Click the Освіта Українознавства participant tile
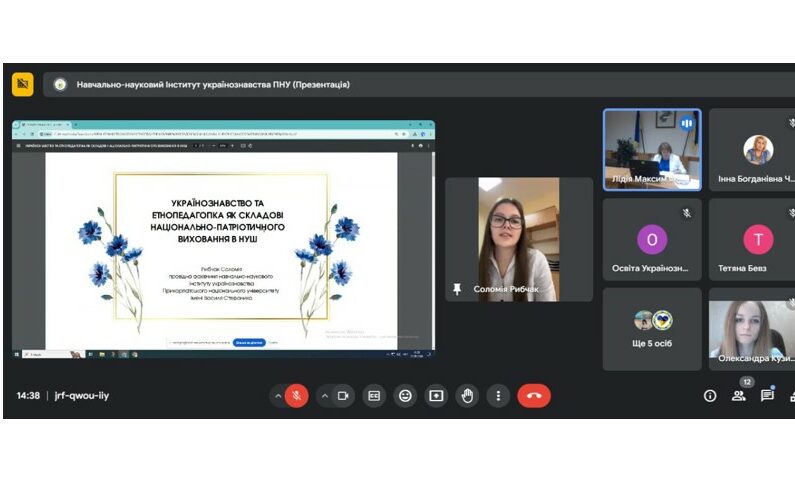 (652, 240)
